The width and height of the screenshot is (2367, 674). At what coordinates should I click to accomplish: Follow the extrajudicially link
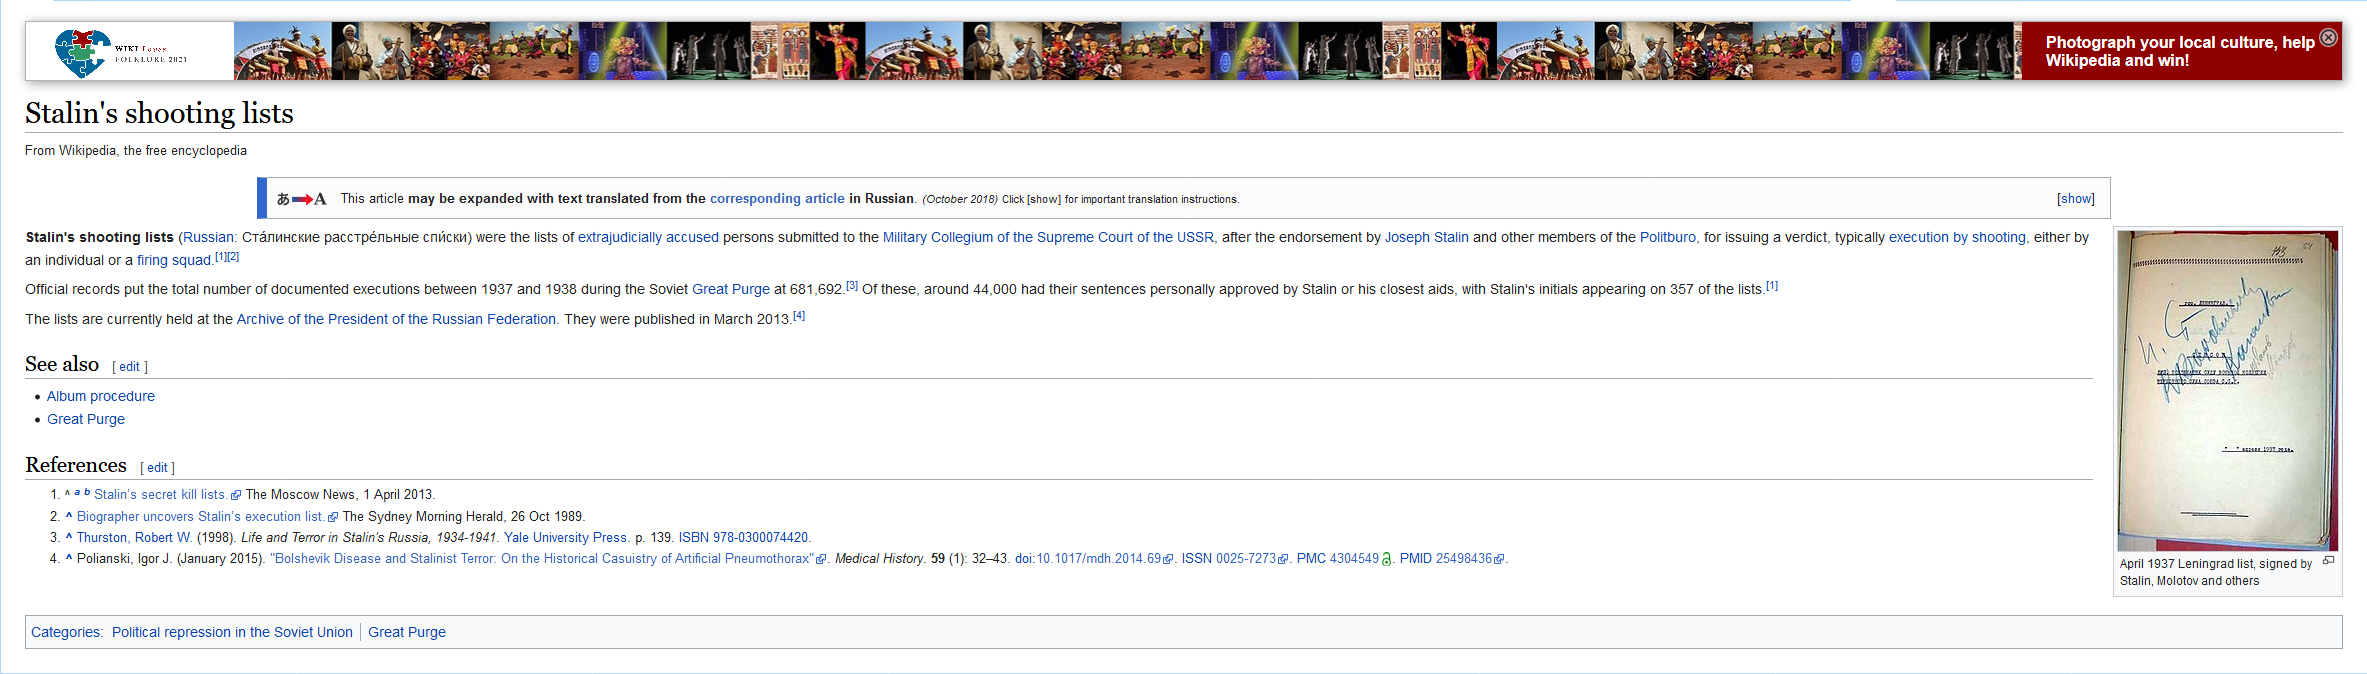[620, 238]
